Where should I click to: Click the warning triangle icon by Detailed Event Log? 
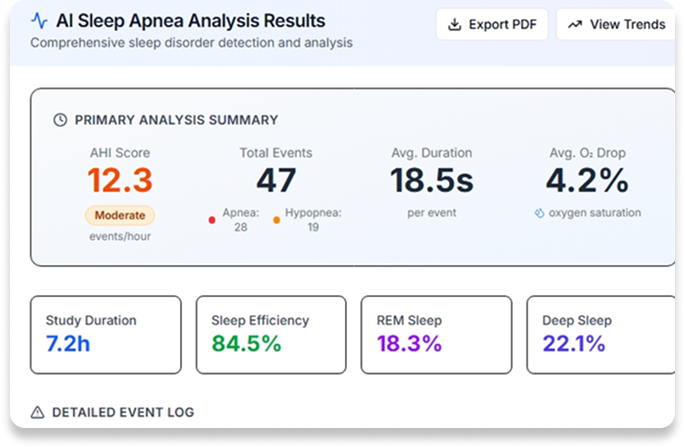(x=38, y=412)
